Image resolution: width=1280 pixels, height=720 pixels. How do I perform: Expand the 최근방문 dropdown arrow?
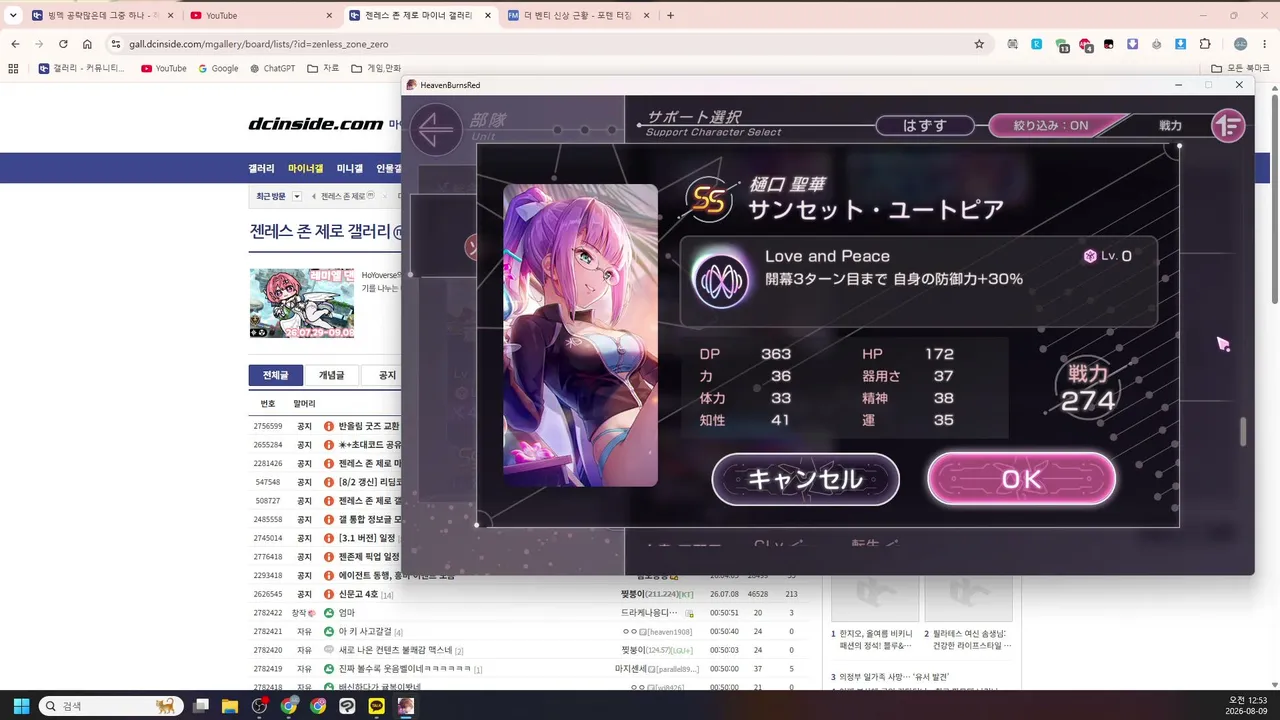pos(297,196)
